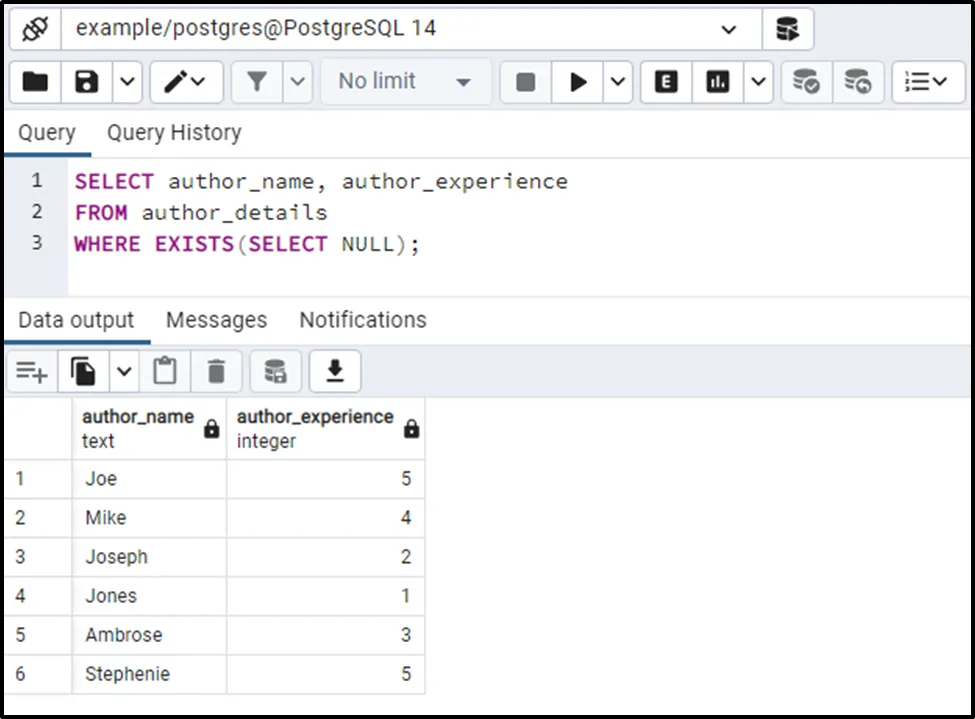This screenshot has height=719, width=975.
Task: Click the Explain query E icon
Action: 666,82
